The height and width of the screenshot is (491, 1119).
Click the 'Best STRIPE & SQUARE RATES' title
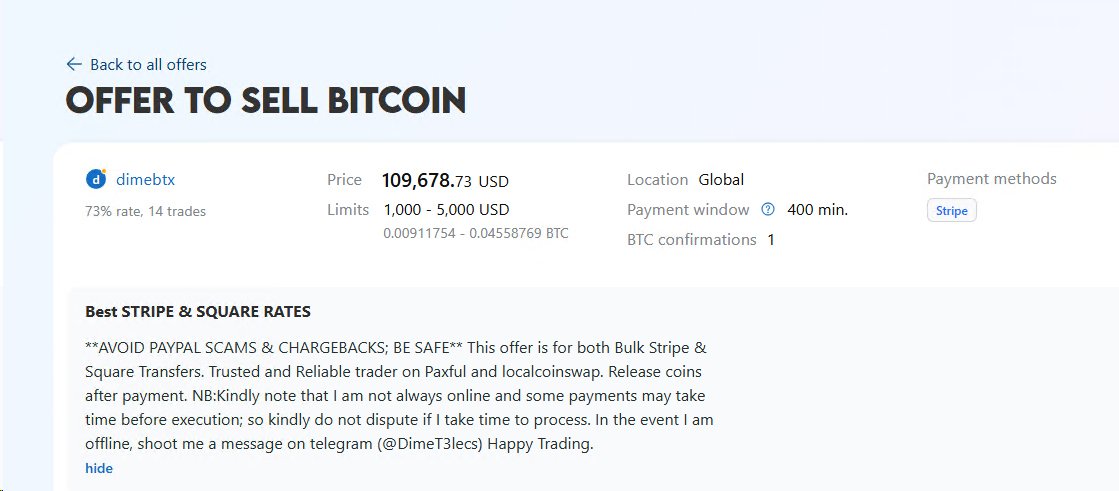pos(198,312)
